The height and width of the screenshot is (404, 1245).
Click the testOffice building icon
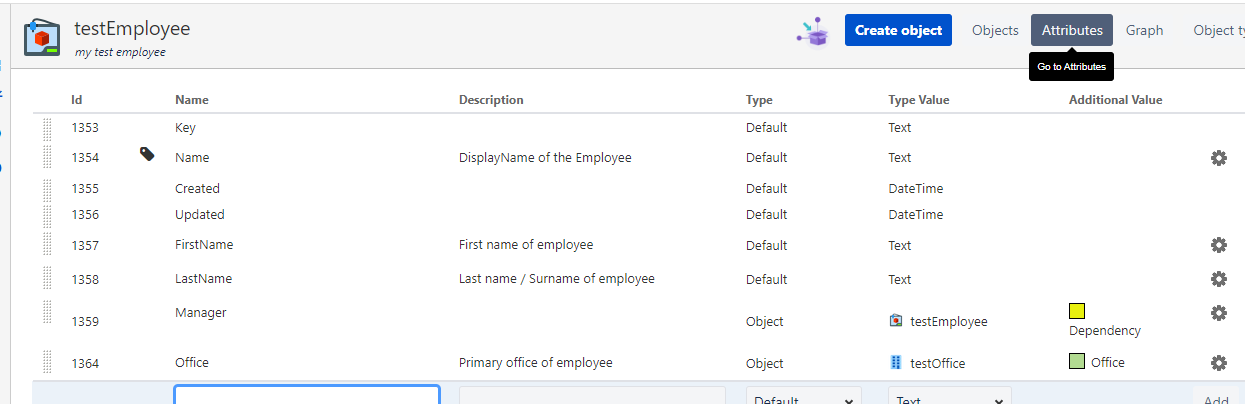click(896, 363)
